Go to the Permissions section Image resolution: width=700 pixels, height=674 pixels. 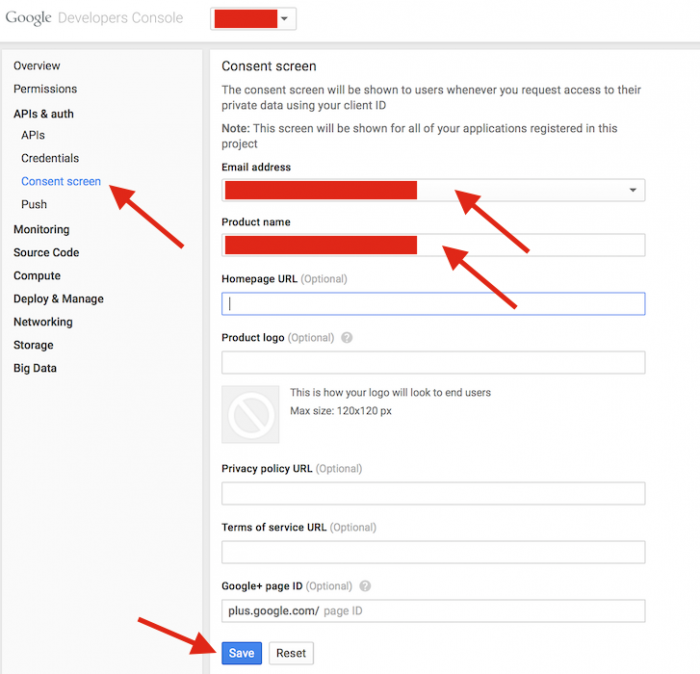point(45,89)
